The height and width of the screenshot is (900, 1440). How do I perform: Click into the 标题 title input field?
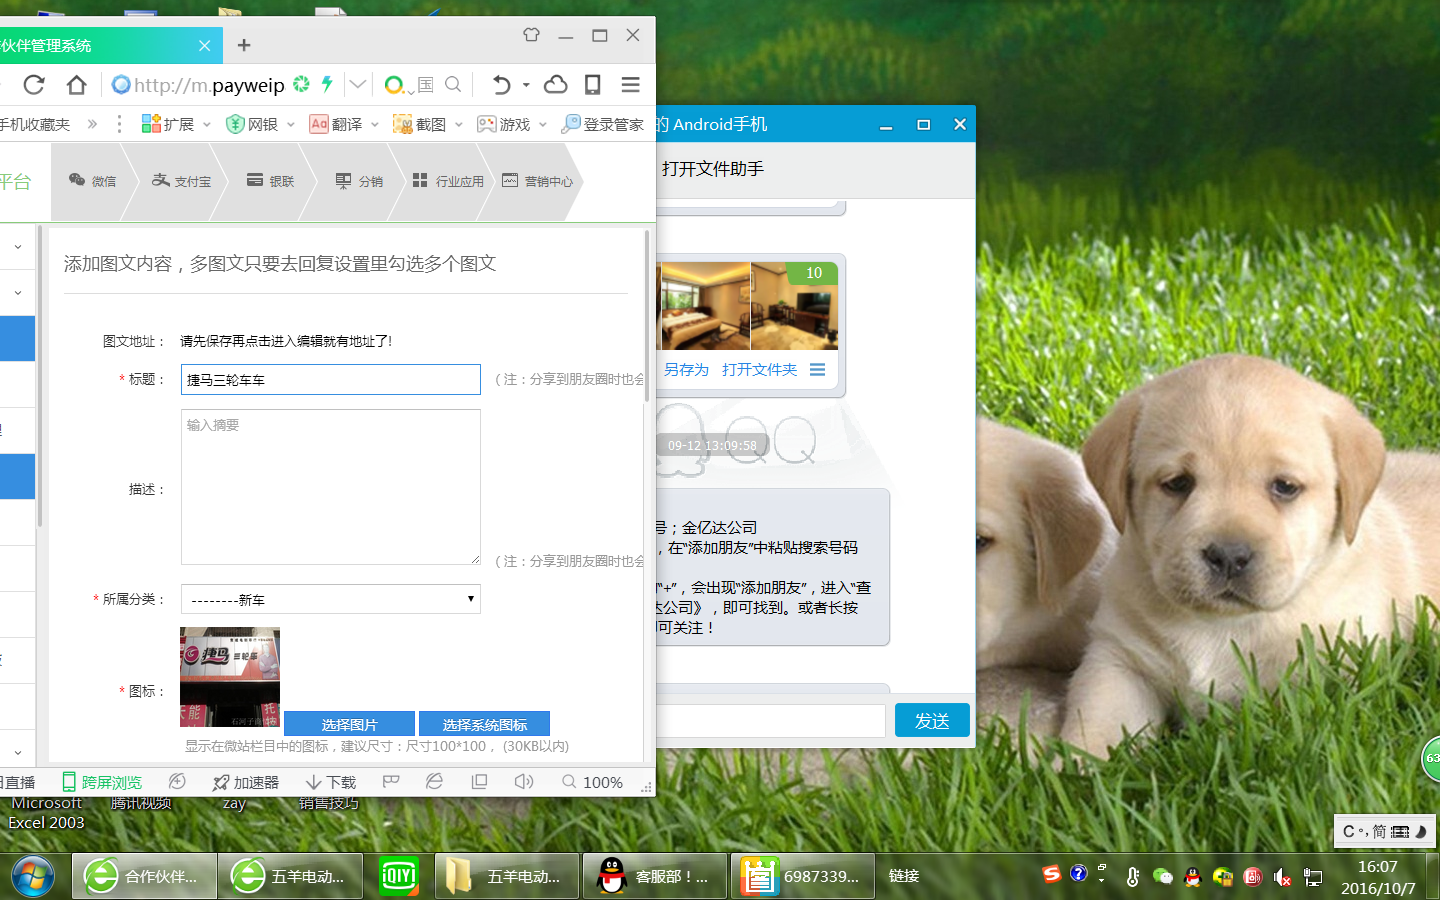pos(331,379)
